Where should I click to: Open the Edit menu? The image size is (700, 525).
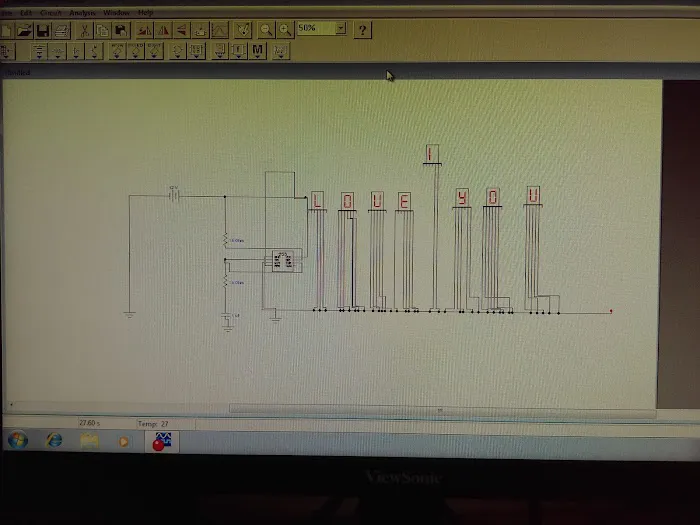click(26, 13)
